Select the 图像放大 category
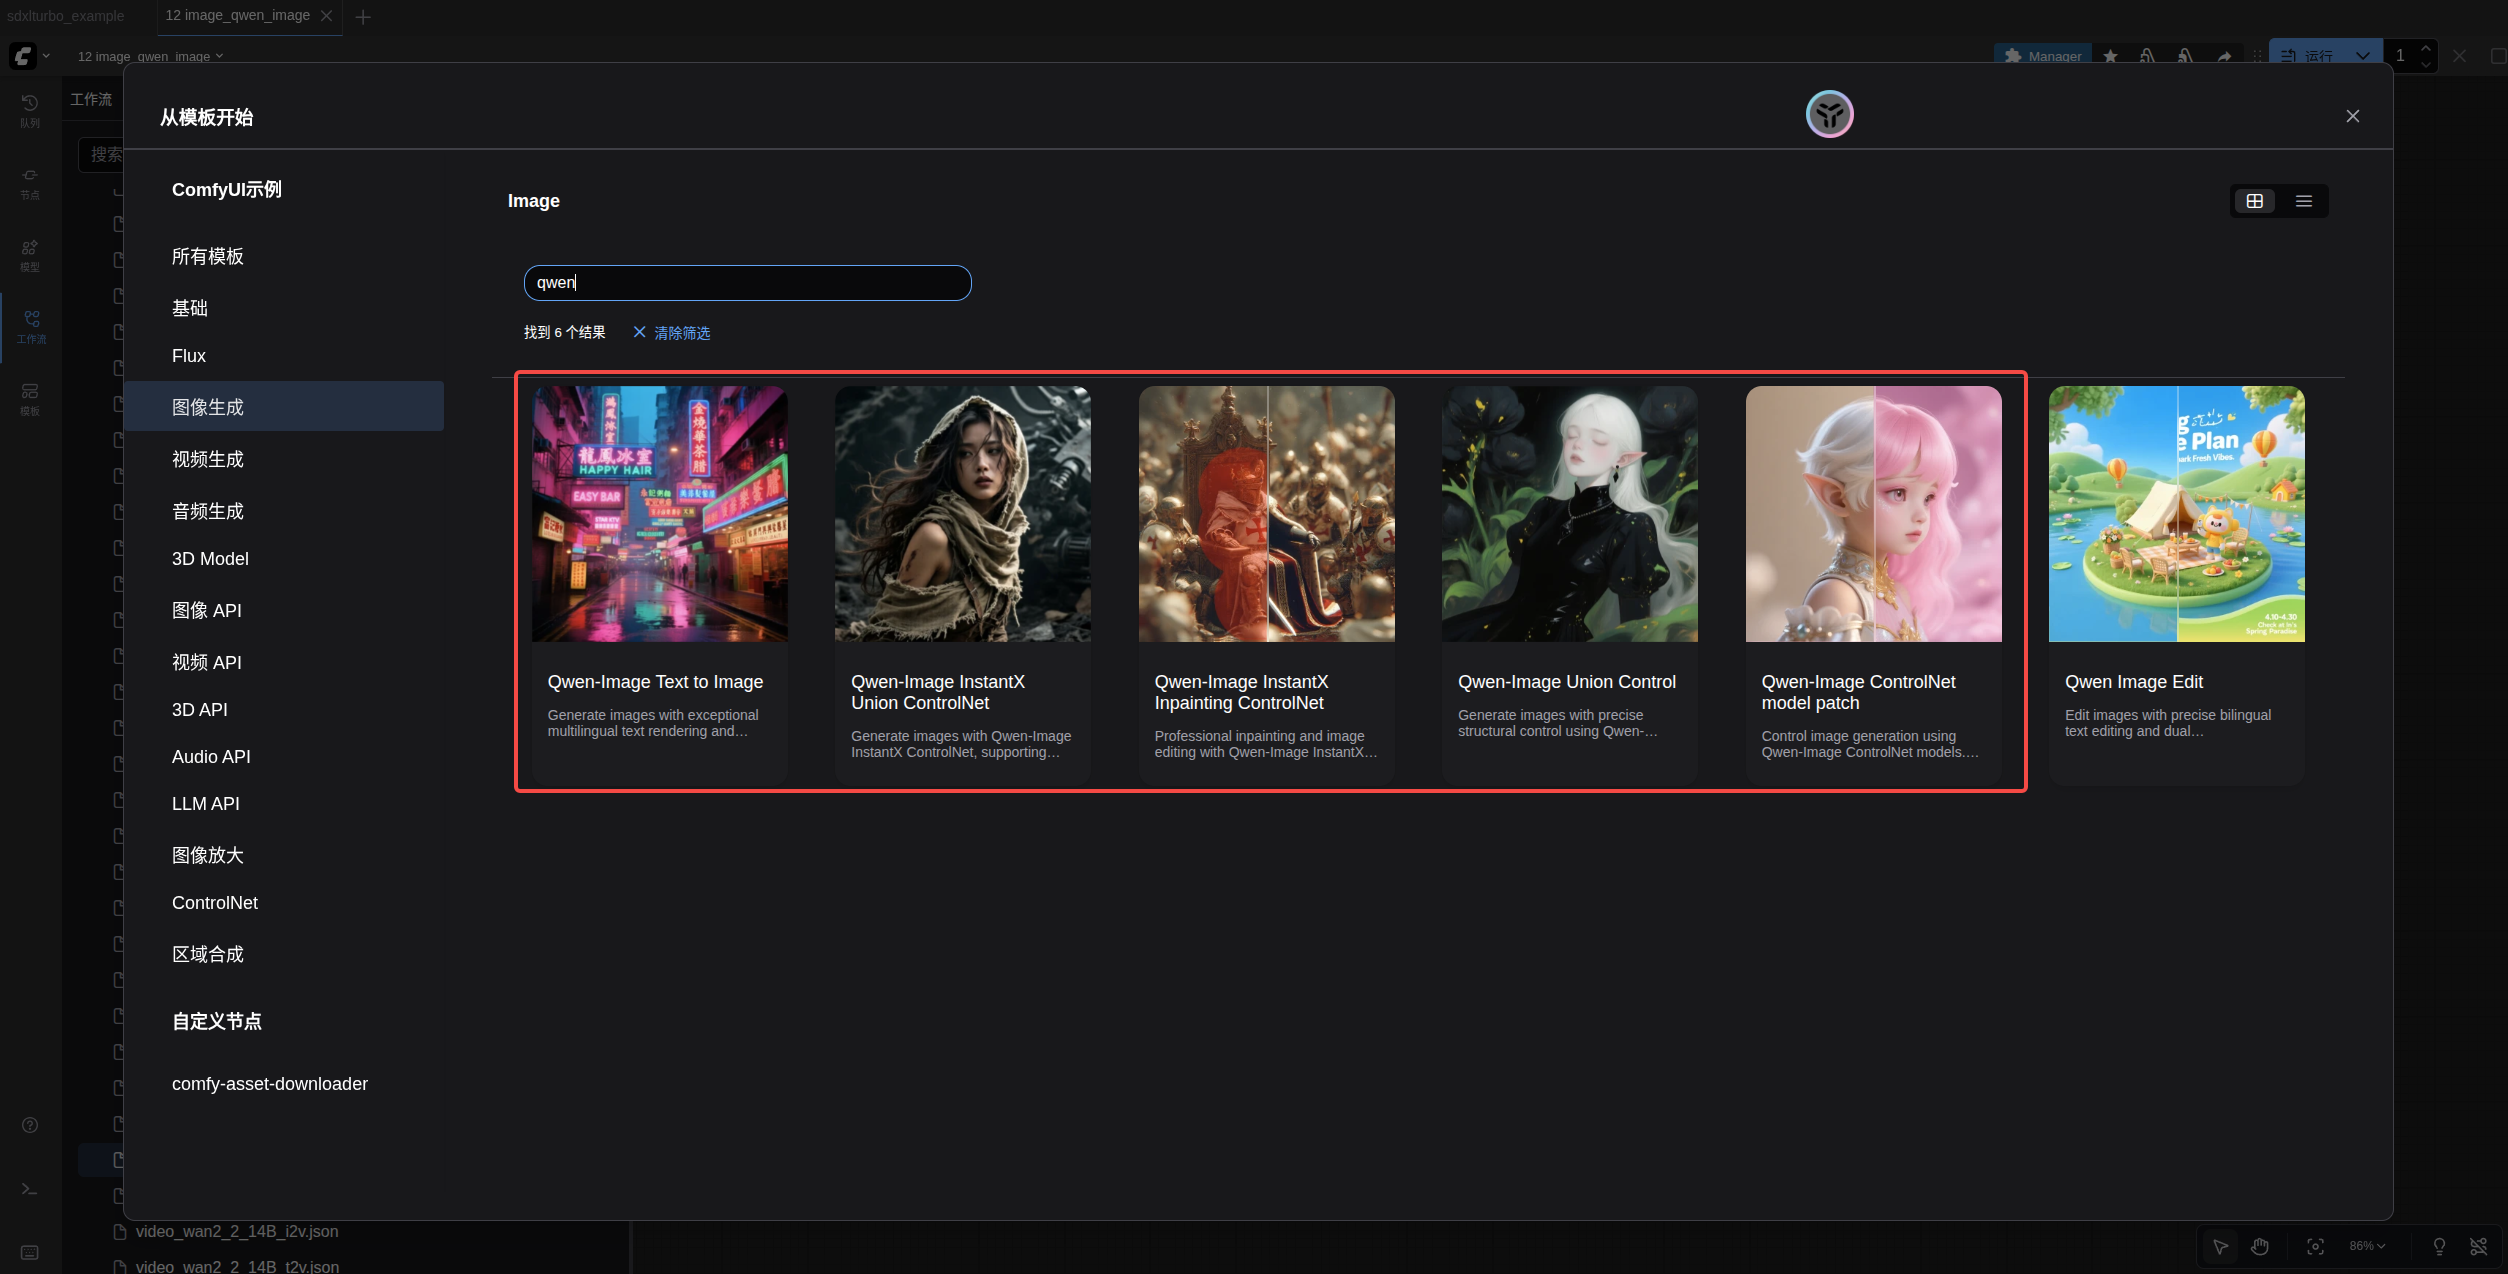 tap(284, 855)
